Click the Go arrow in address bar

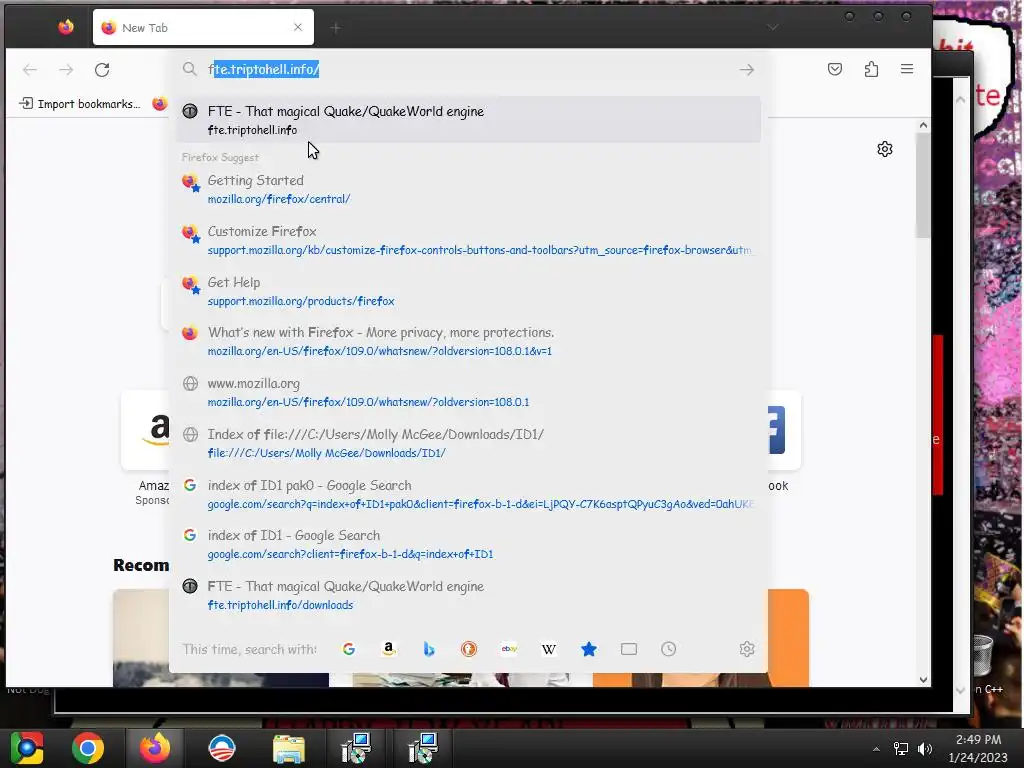click(746, 70)
